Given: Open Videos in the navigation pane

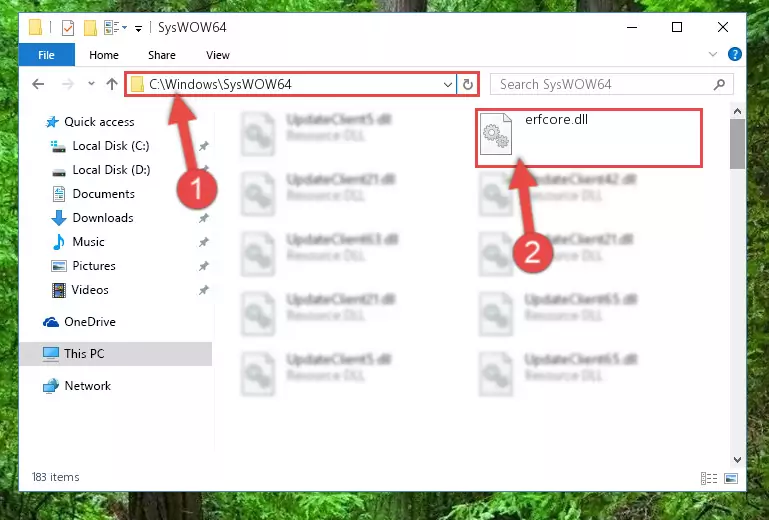Looking at the screenshot, I should [x=90, y=290].
